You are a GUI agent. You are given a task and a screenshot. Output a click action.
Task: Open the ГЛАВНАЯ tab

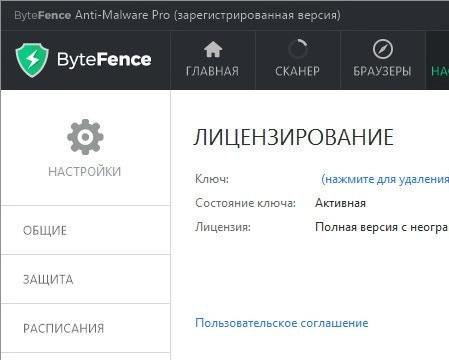click(x=213, y=60)
